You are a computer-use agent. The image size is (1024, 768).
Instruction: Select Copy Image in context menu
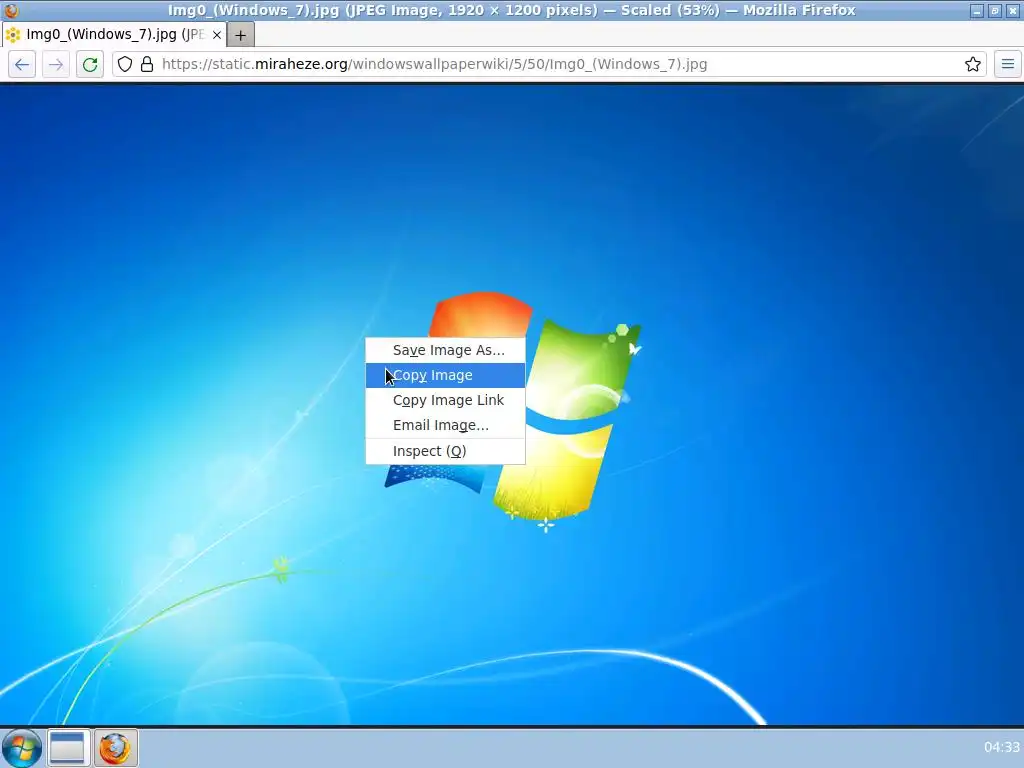pyautogui.click(x=445, y=376)
